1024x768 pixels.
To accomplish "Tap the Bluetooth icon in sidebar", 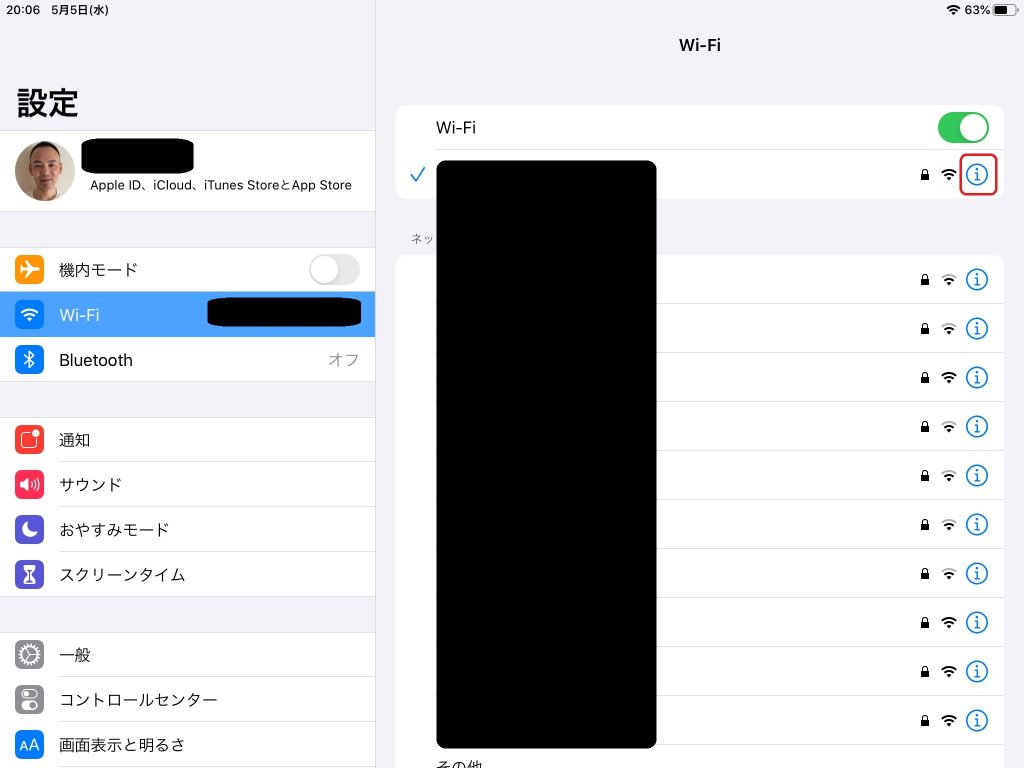I will tap(30, 360).
